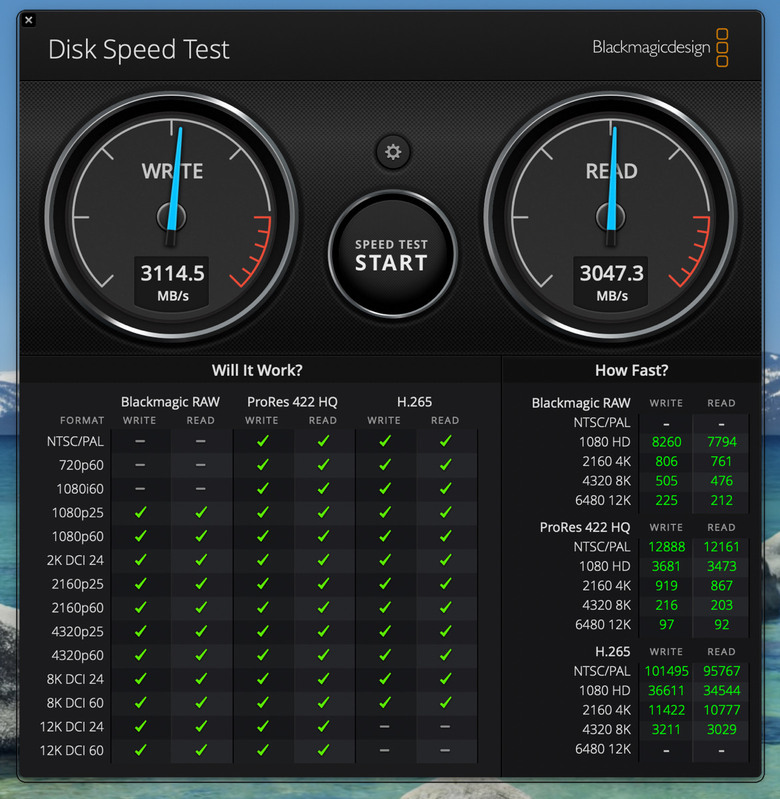Viewport: 780px width, 799px height.
Task: Click ProRes 4320 8K write value 216
Action: pyautogui.click(x=666, y=605)
